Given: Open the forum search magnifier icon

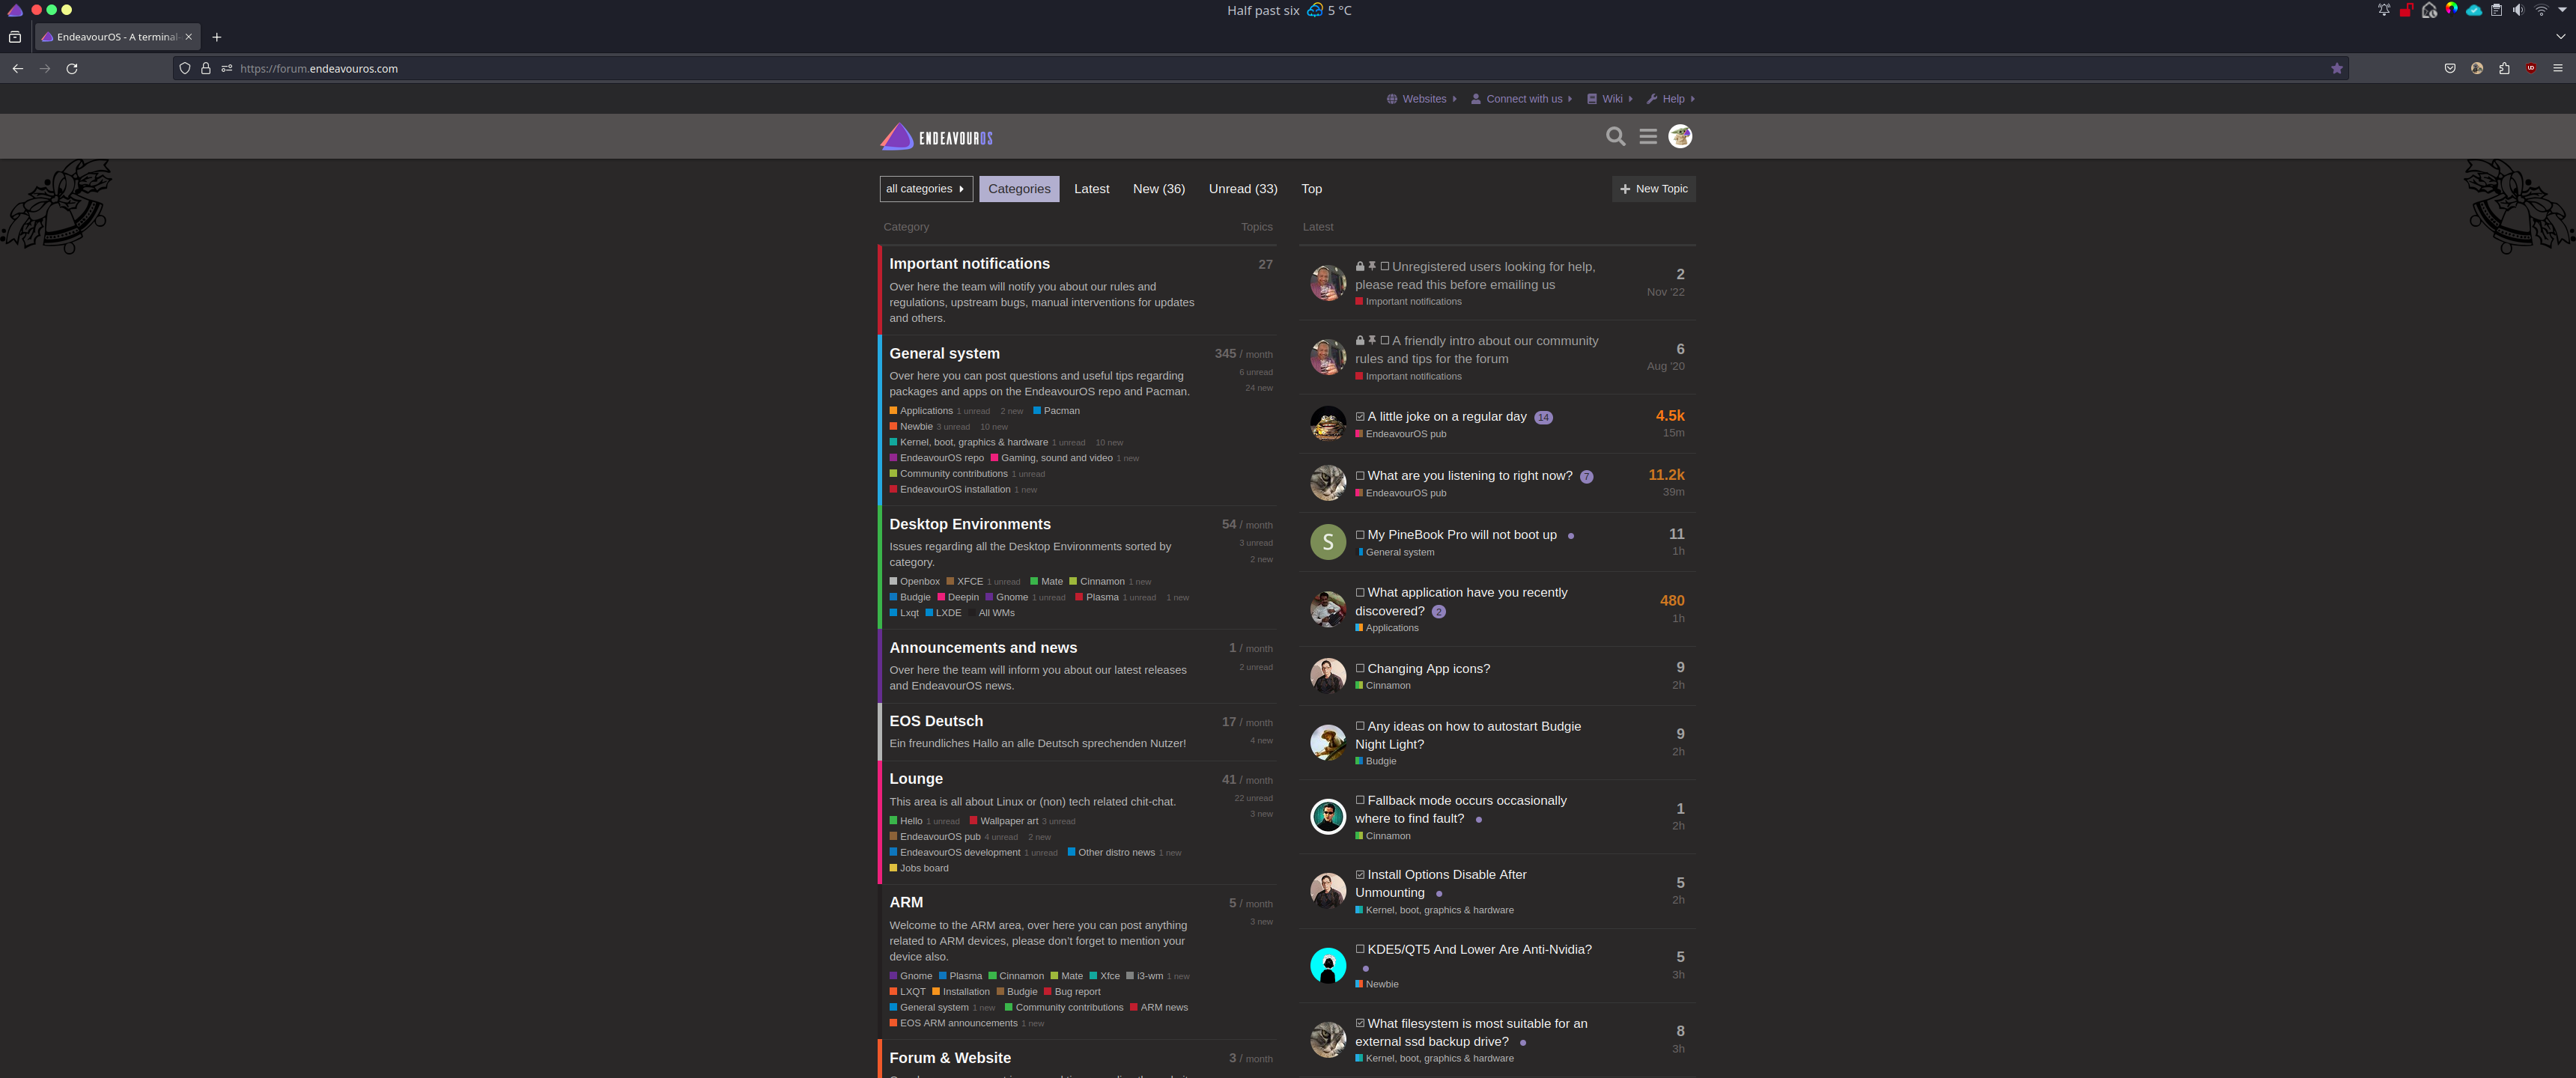Looking at the screenshot, I should tap(1615, 136).
